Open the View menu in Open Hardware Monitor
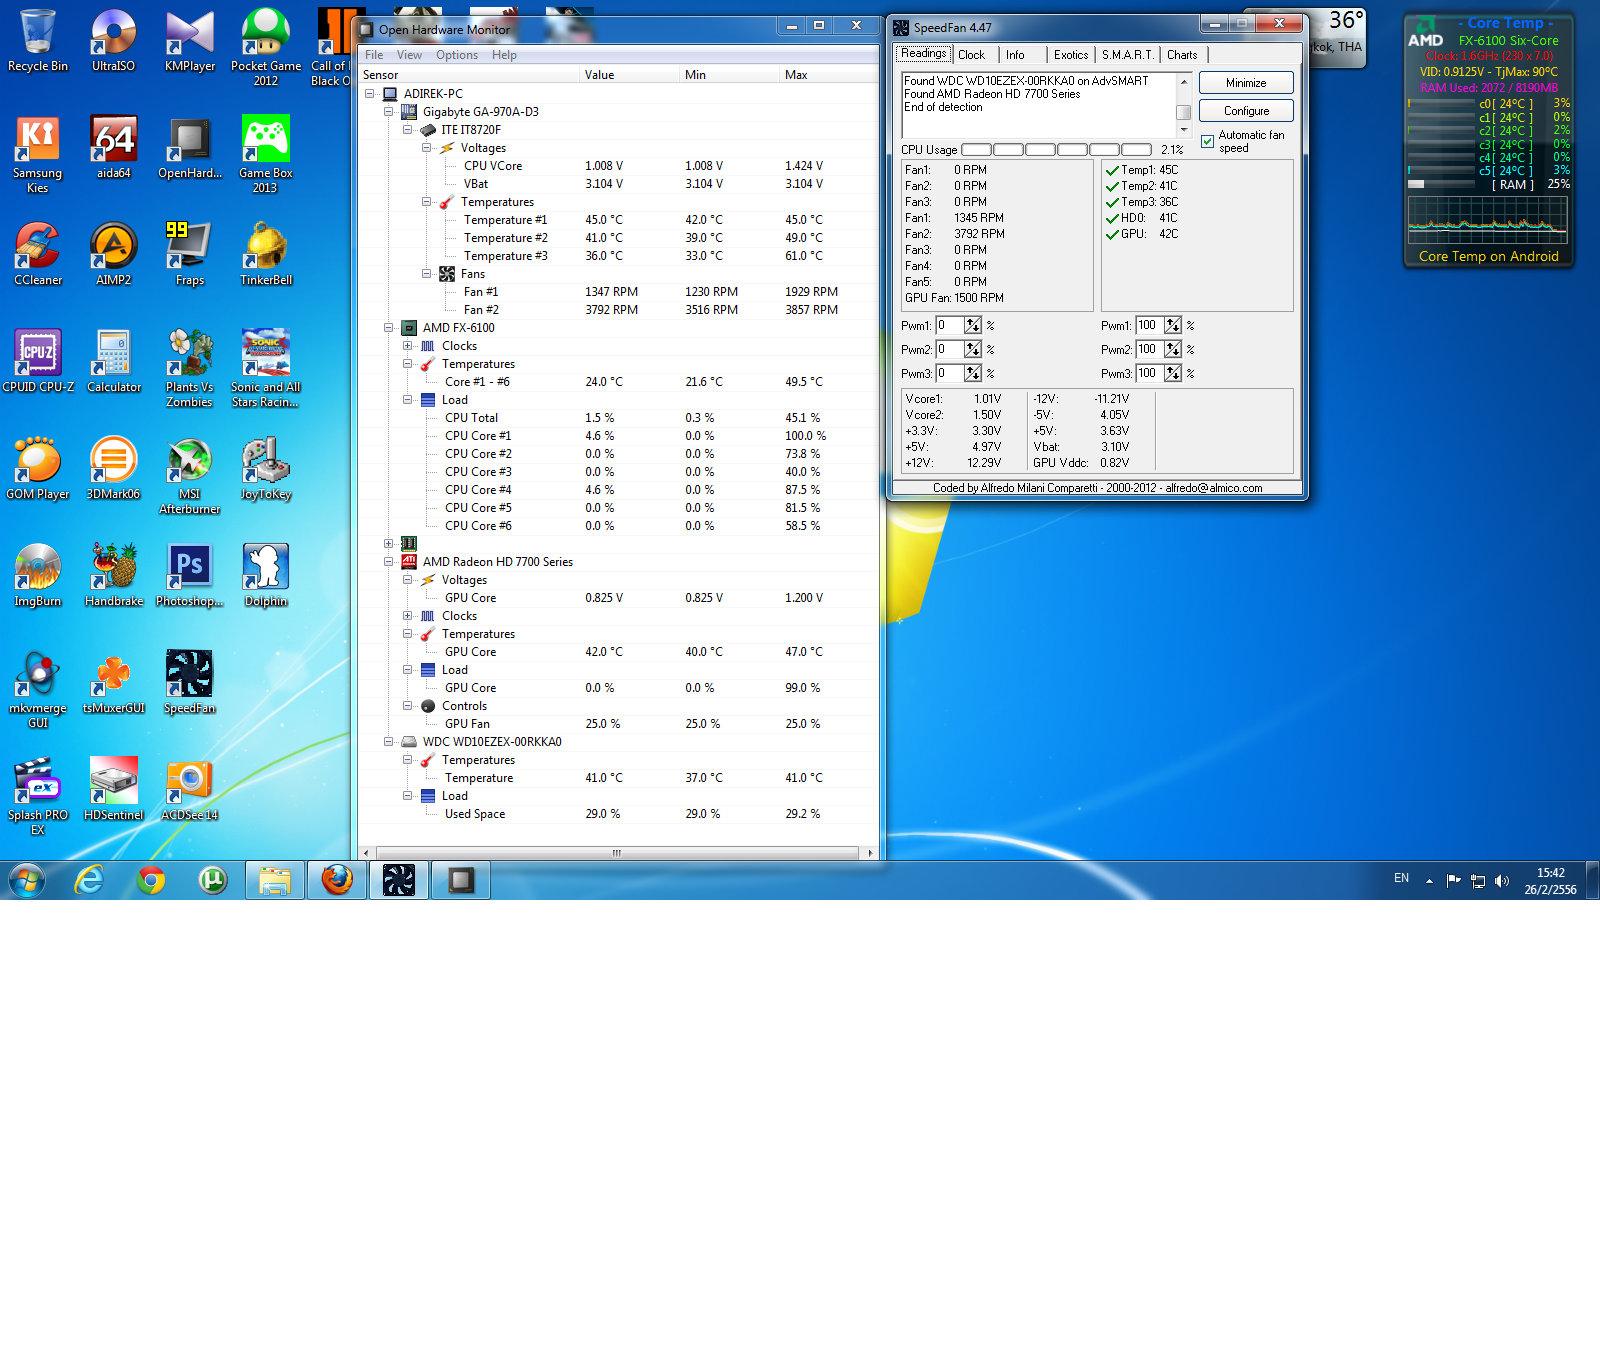The width and height of the screenshot is (1600, 1350). (x=409, y=55)
